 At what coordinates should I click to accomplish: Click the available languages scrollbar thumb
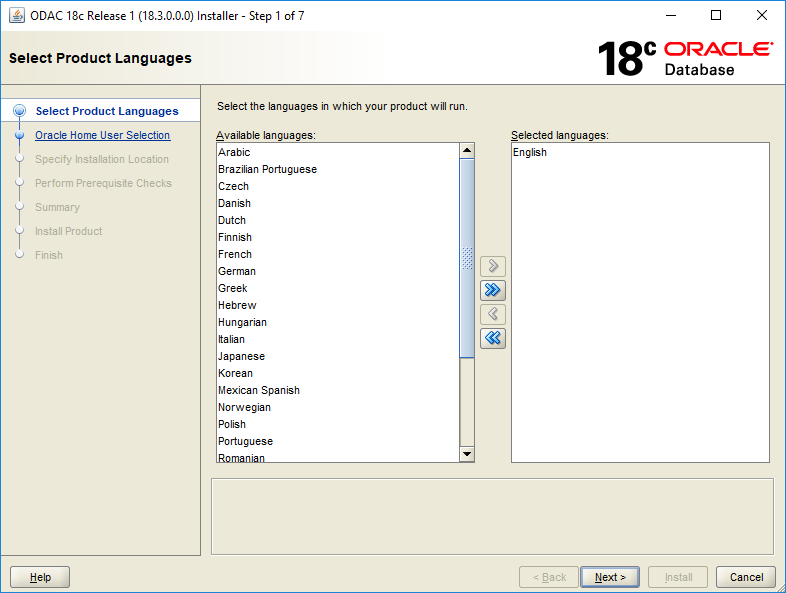[x=467, y=258]
